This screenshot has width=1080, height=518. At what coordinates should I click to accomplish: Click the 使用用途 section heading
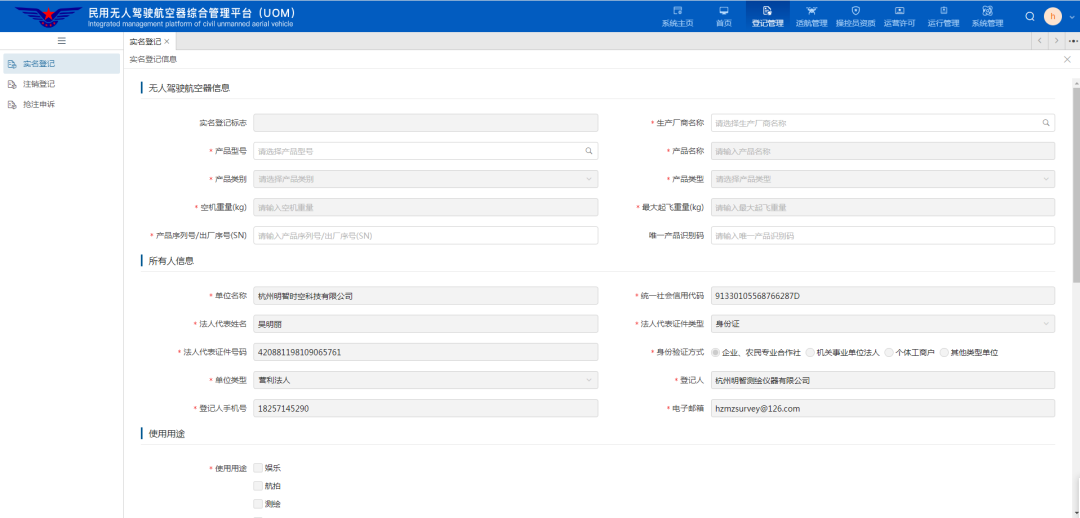coord(167,434)
